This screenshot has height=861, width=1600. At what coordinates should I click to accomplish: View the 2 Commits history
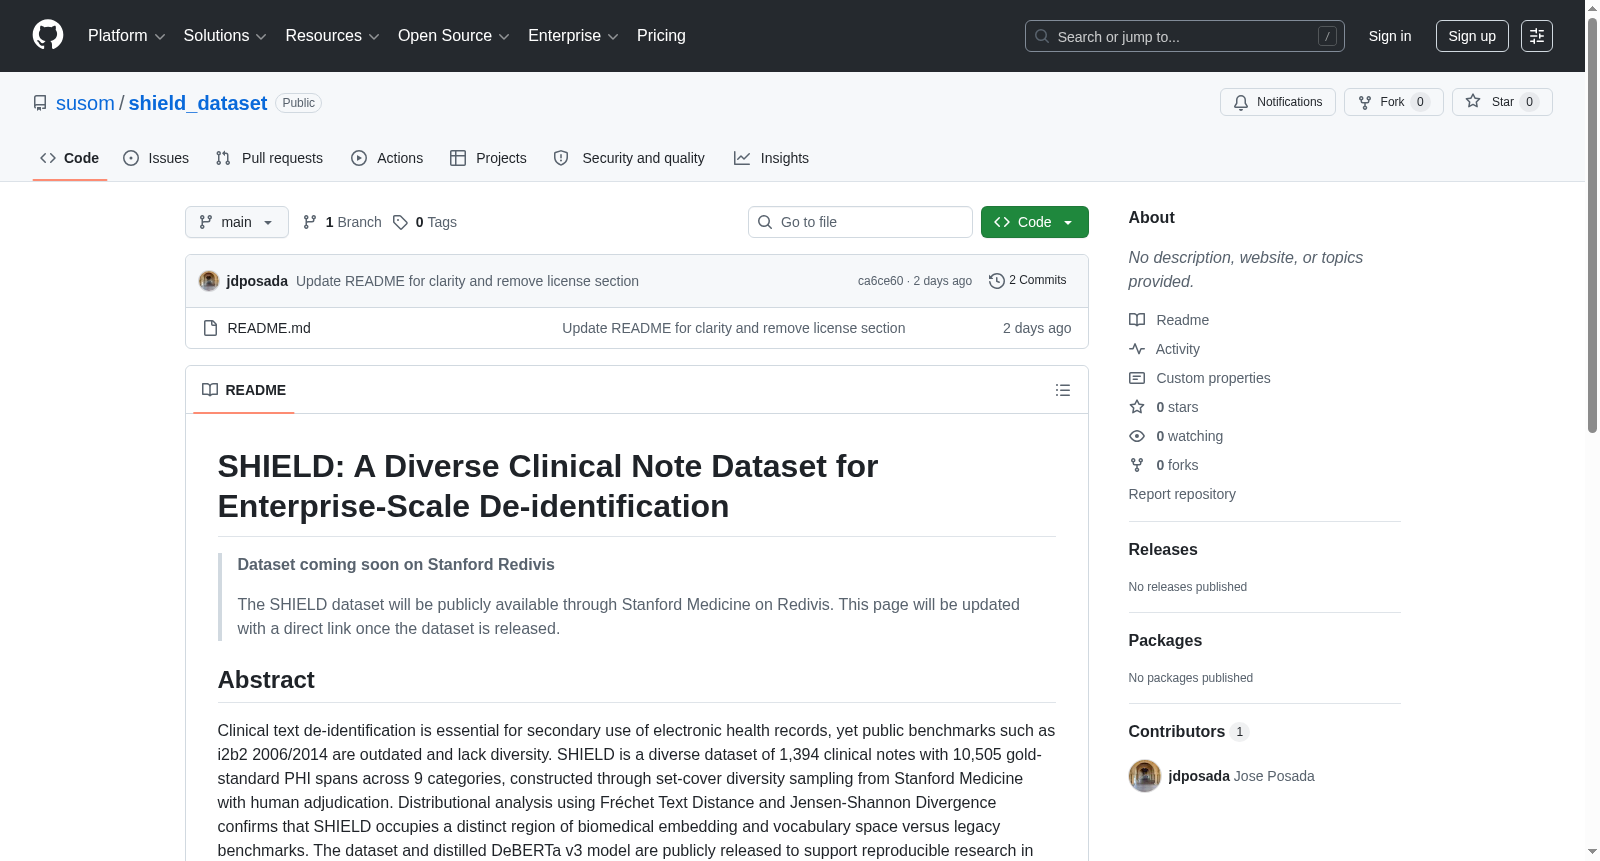pyautogui.click(x=1027, y=281)
